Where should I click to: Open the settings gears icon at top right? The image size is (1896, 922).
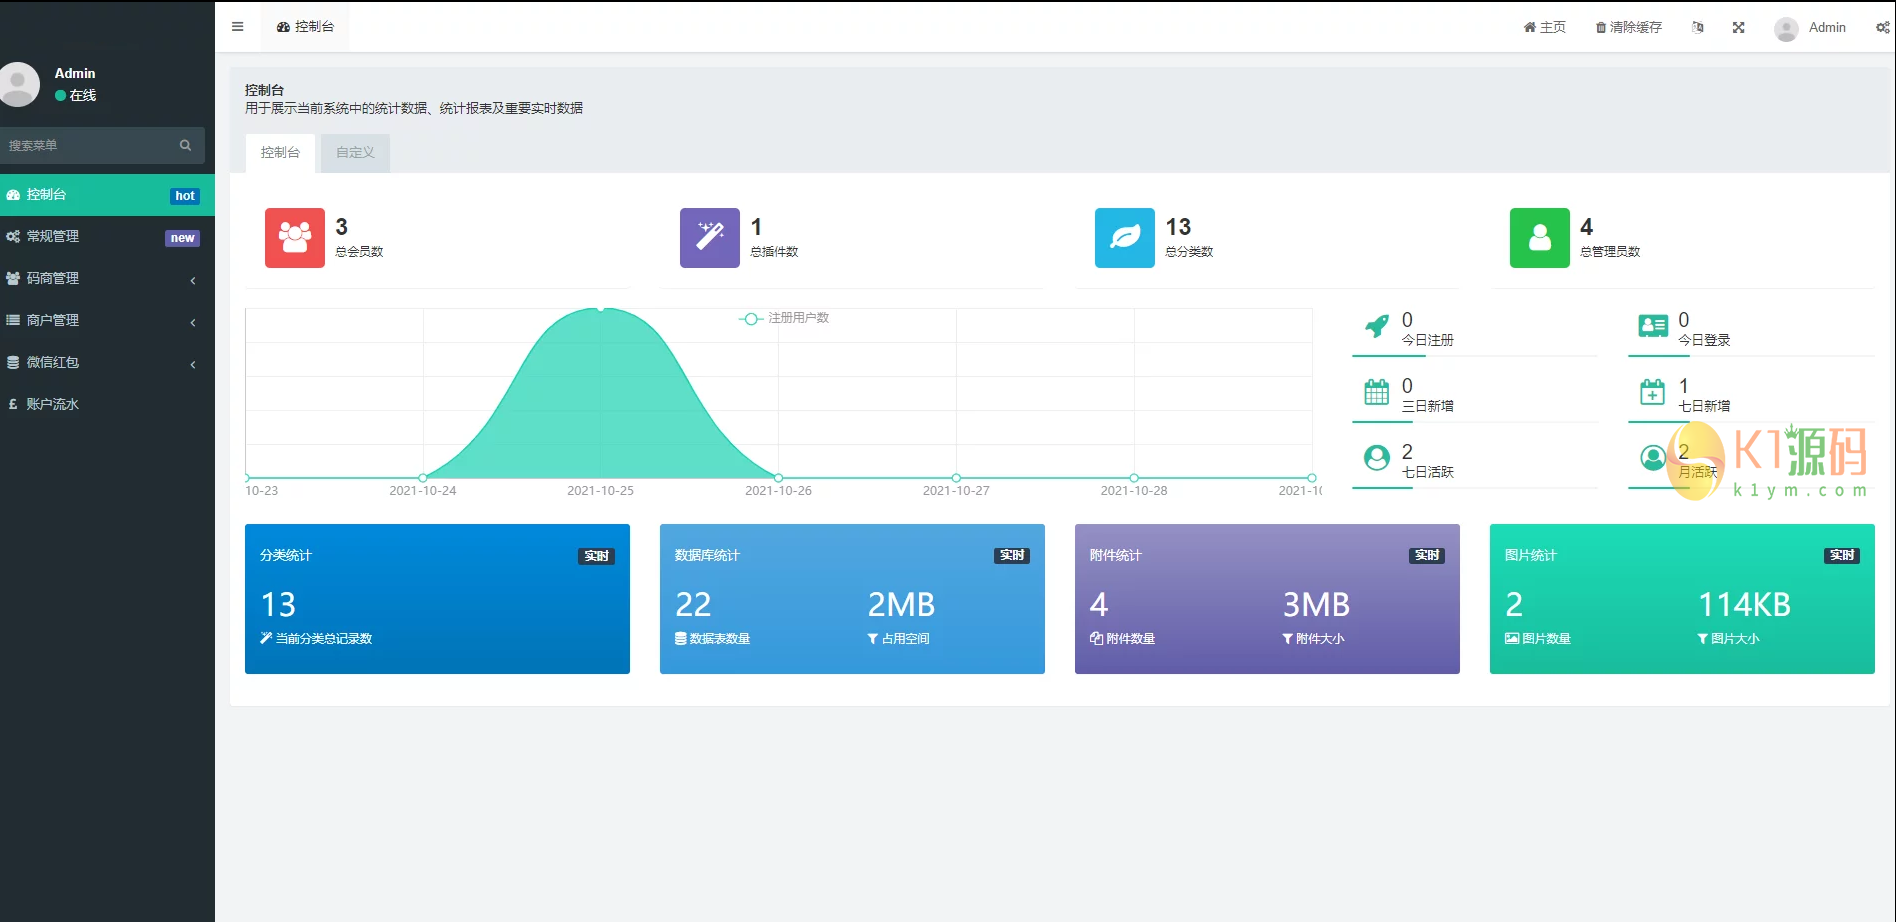pos(1882,28)
